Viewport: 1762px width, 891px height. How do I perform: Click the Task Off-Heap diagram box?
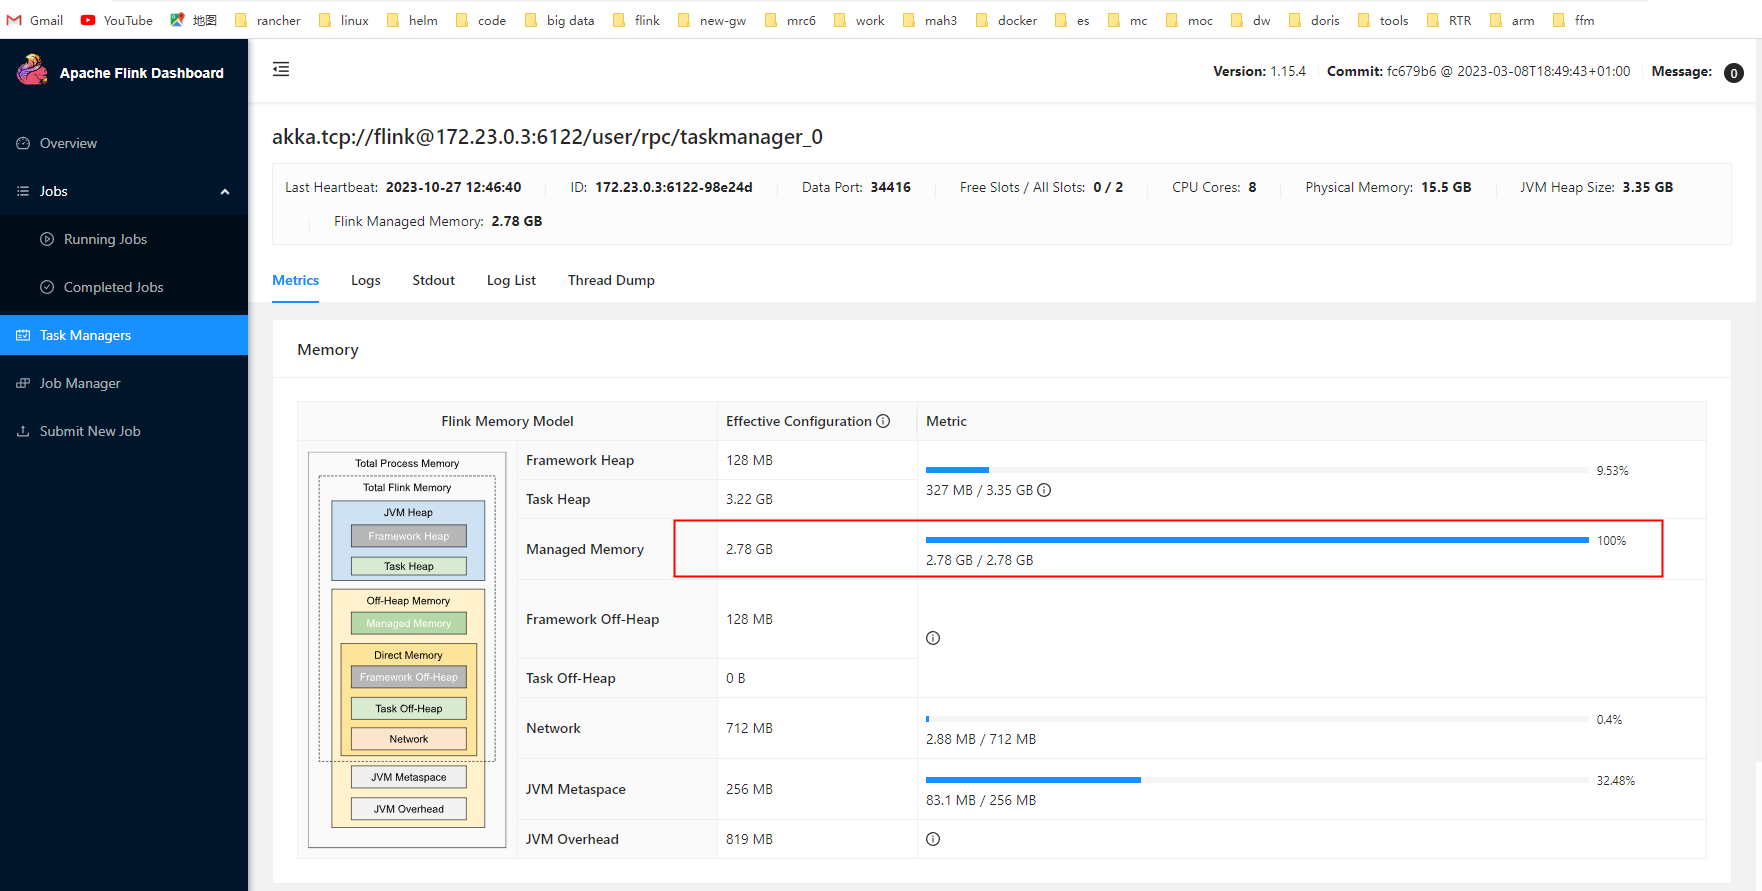pyautogui.click(x=409, y=708)
